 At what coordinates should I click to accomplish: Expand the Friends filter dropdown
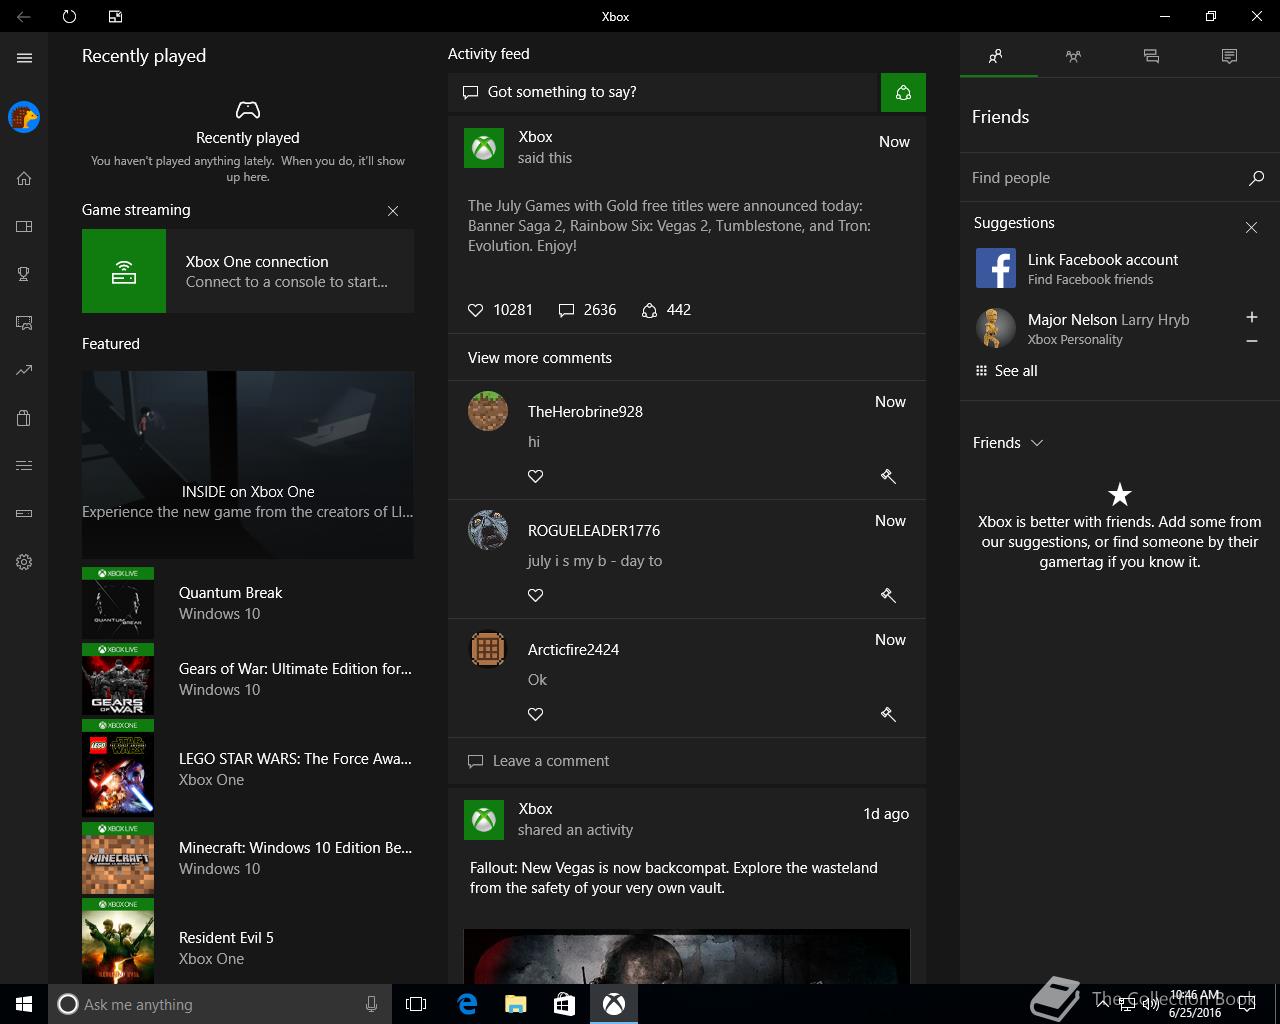1008,443
